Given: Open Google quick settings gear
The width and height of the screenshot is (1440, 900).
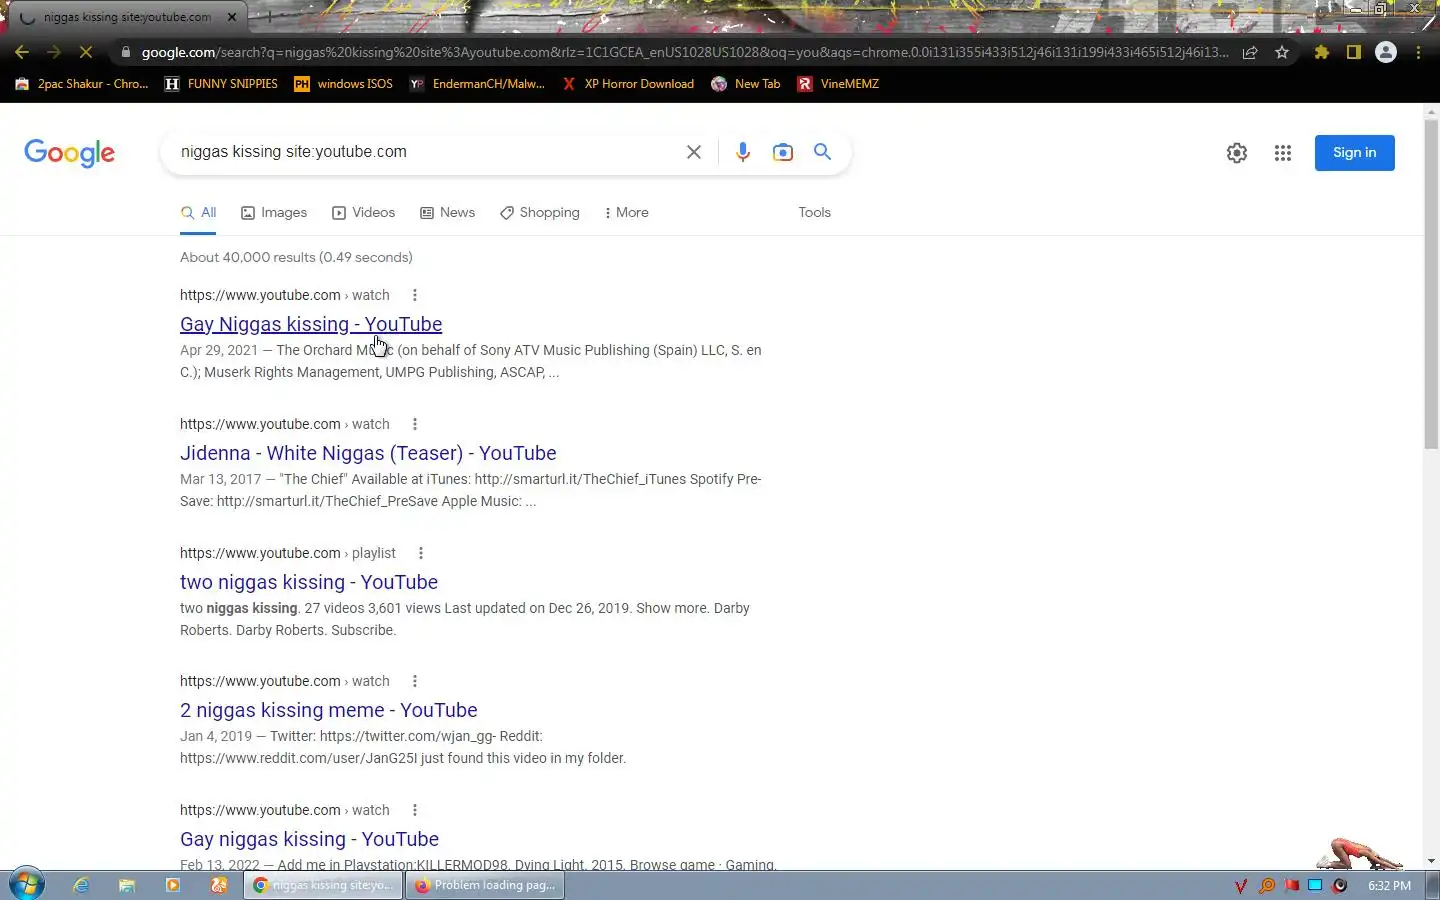Looking at the screenshot, I should [x=1237, y=153].
